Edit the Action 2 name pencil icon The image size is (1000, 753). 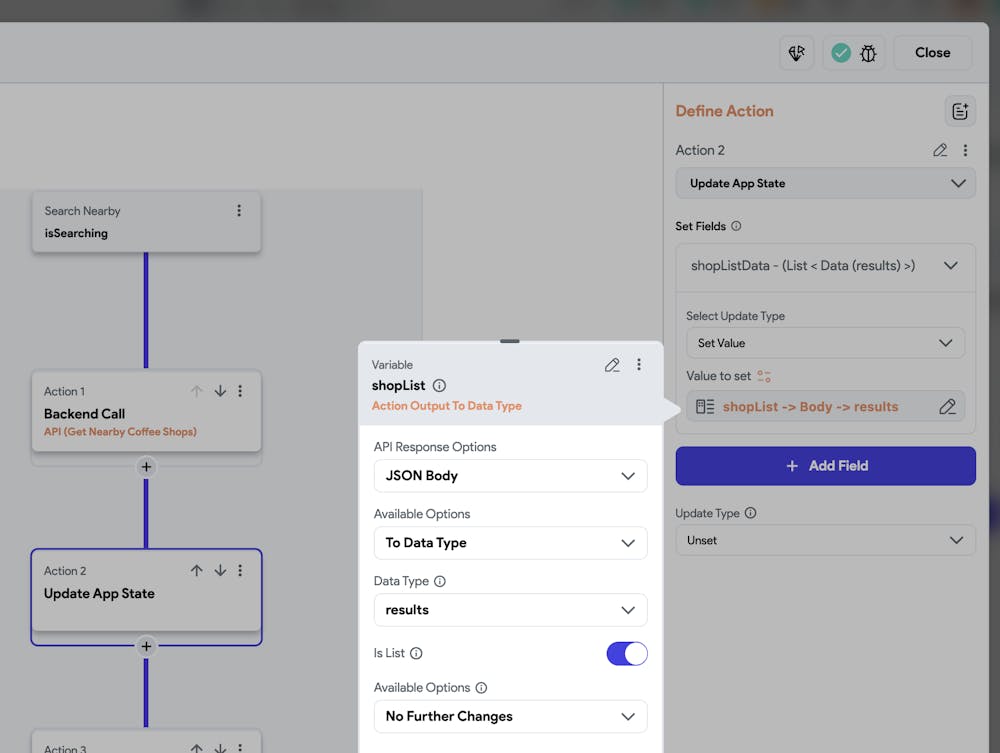pyautogui.click(x=940, y=150)
